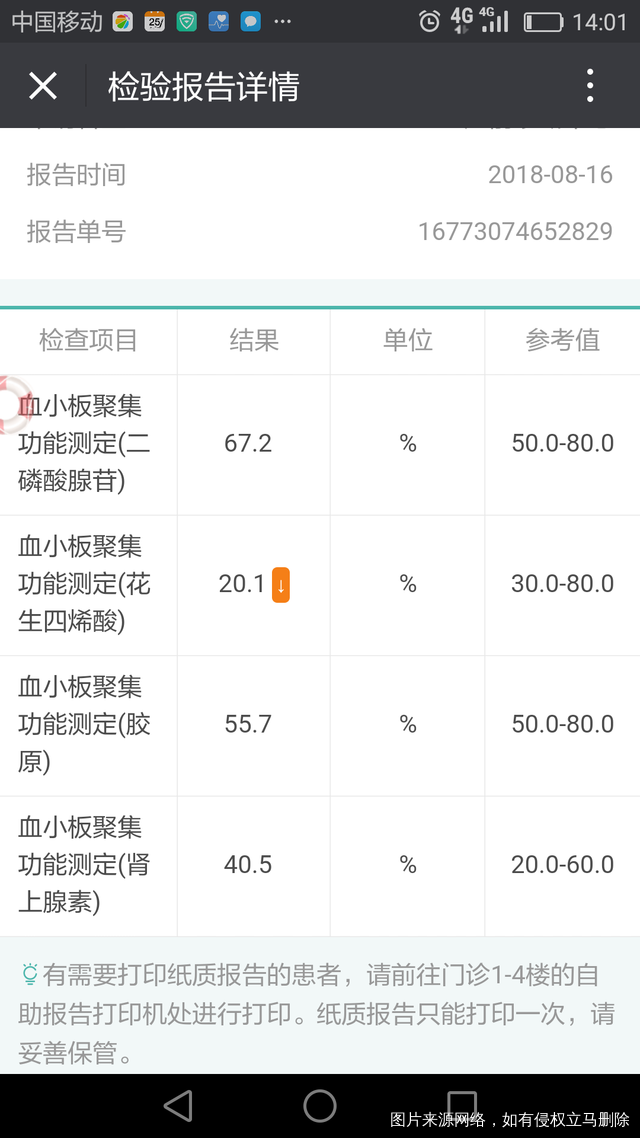Open the three-dot overflow menu
The image size is (640, 1138).
click(590, 86)
